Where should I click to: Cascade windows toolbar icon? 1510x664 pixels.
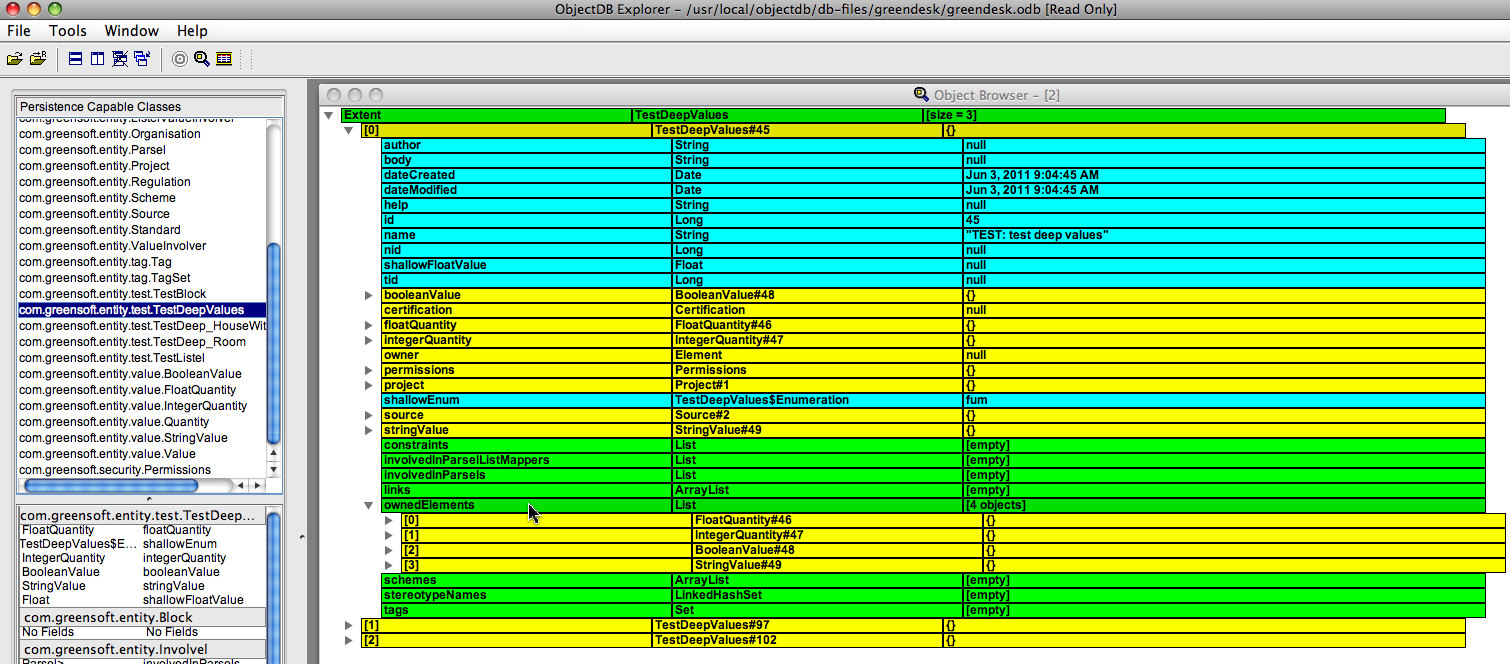(x=142, y=59)
